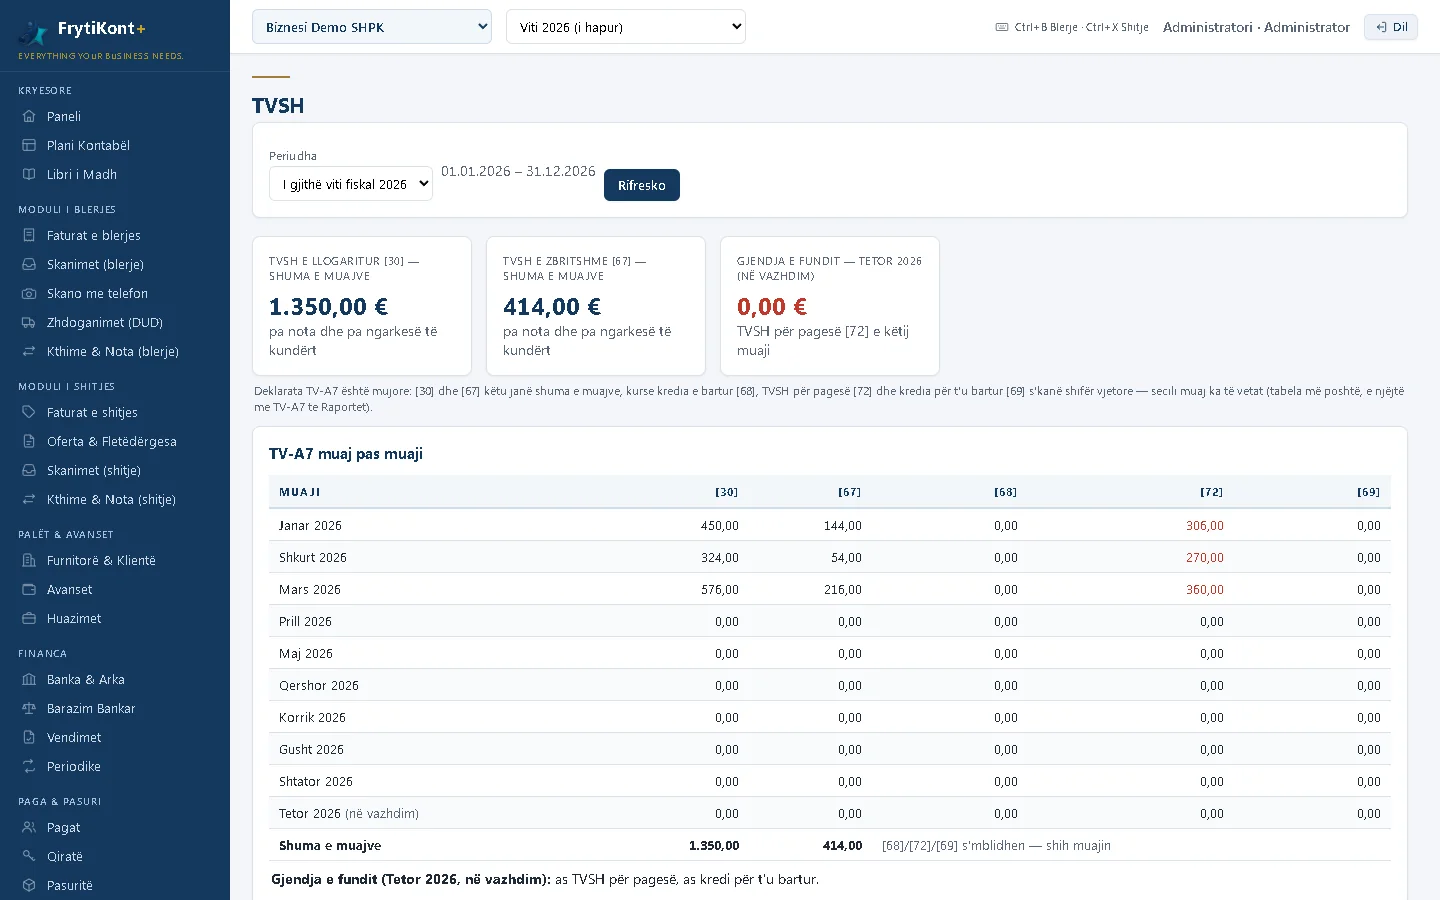This screenshot has height=900, width=1440.
Task: Click the Faturat e blerjes icon
Action: pyautogui.click(x=29, y=235)
